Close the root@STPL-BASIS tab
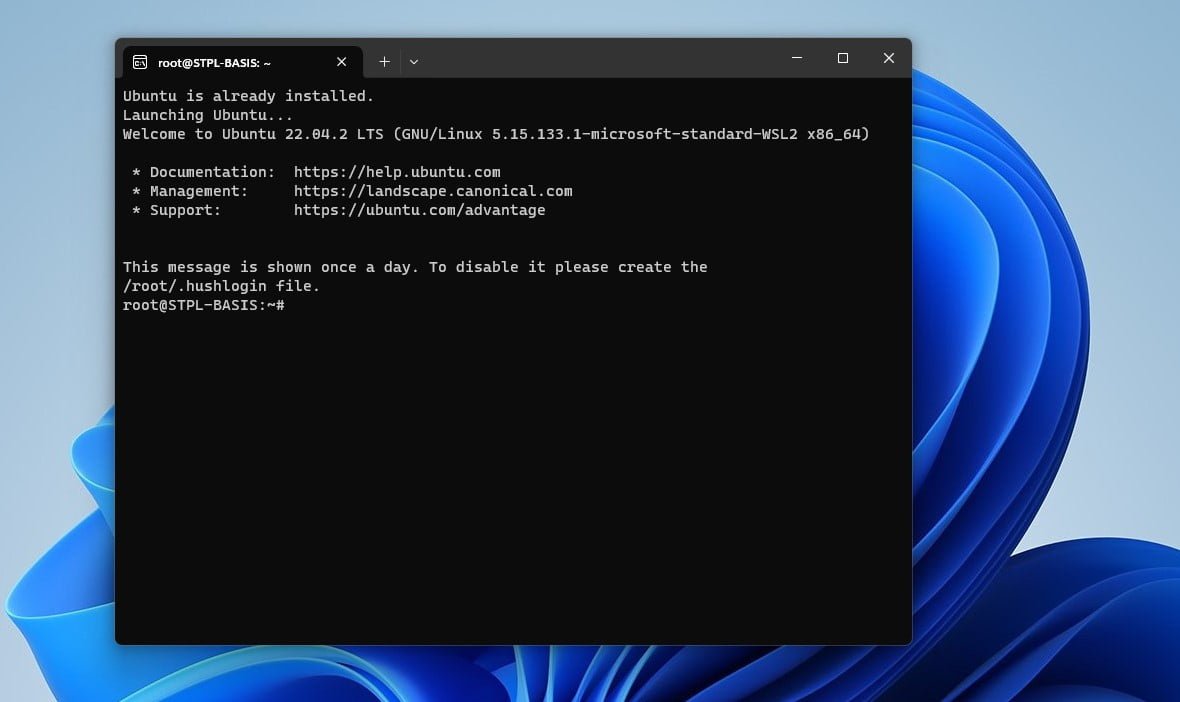Screen dimensions: 1180x702 point(342,62)
